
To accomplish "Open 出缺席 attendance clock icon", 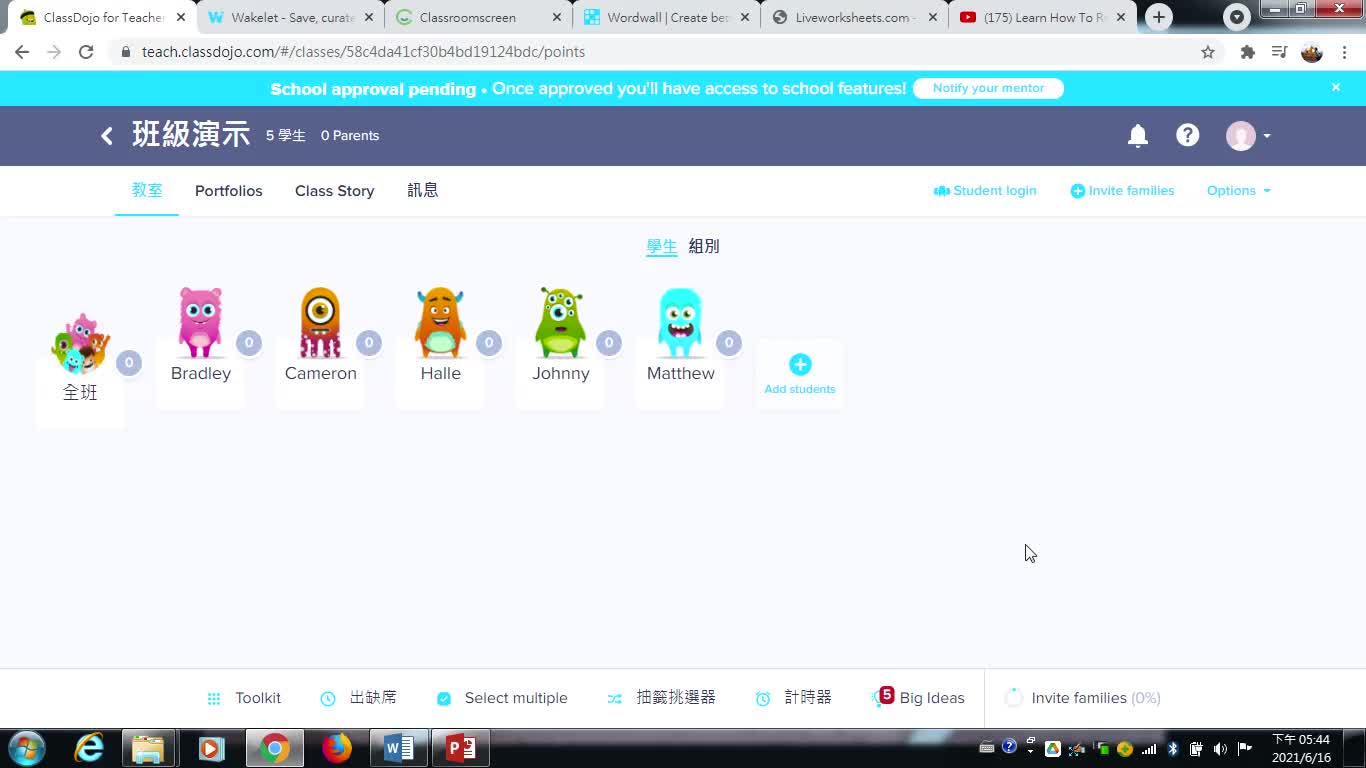I will point(328,699).
